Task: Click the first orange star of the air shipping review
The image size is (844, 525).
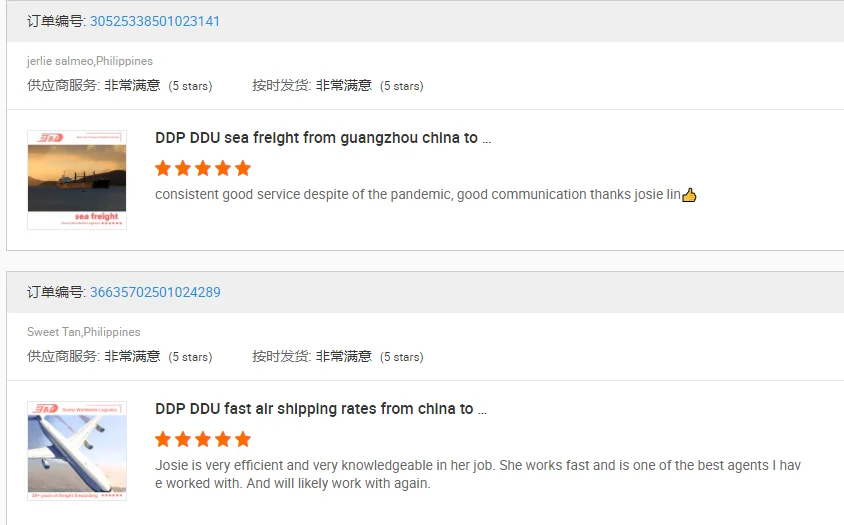Action: click(x=163, y=439)
